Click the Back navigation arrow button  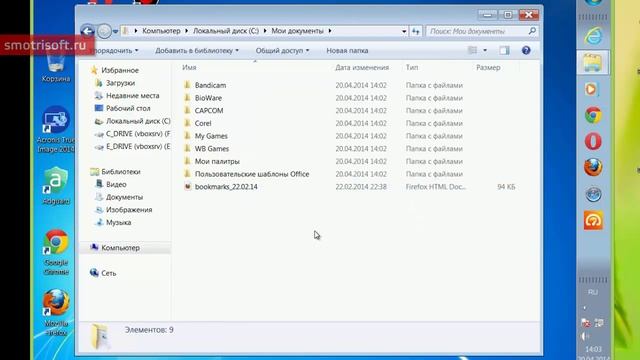tap(87, 31)
